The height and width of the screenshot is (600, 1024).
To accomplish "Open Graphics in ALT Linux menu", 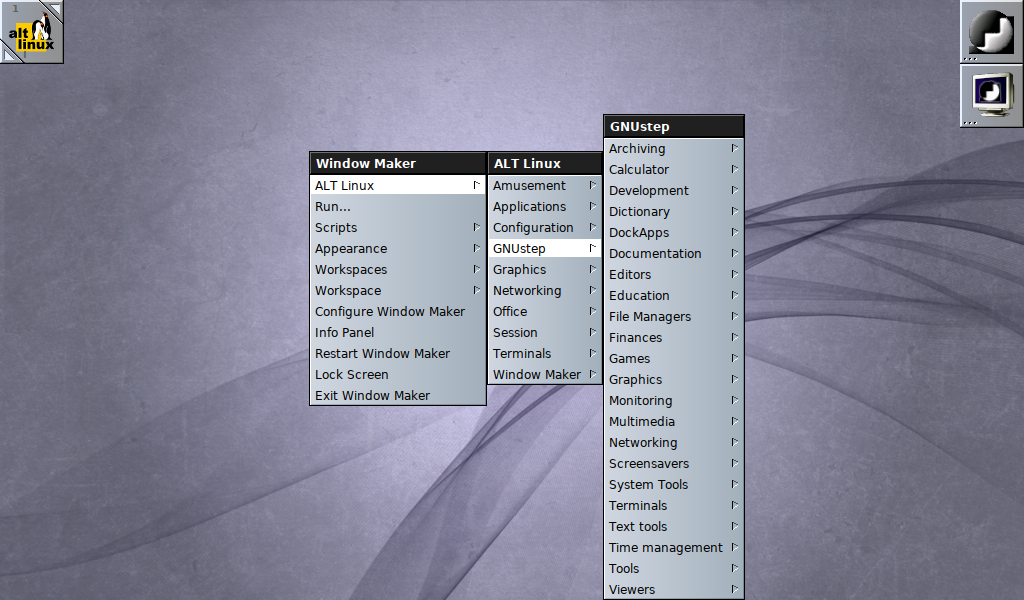I will tap(545, 269).
